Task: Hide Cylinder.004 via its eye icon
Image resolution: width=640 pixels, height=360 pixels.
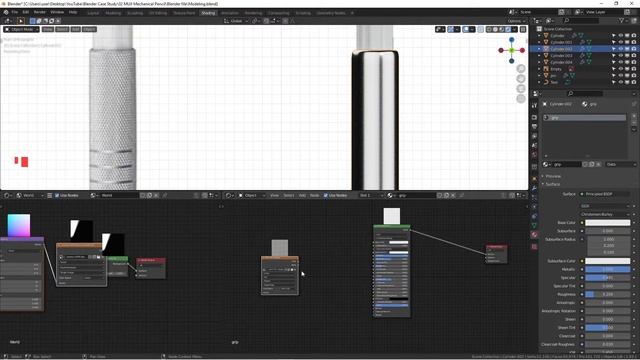Action: coord(620,62)
